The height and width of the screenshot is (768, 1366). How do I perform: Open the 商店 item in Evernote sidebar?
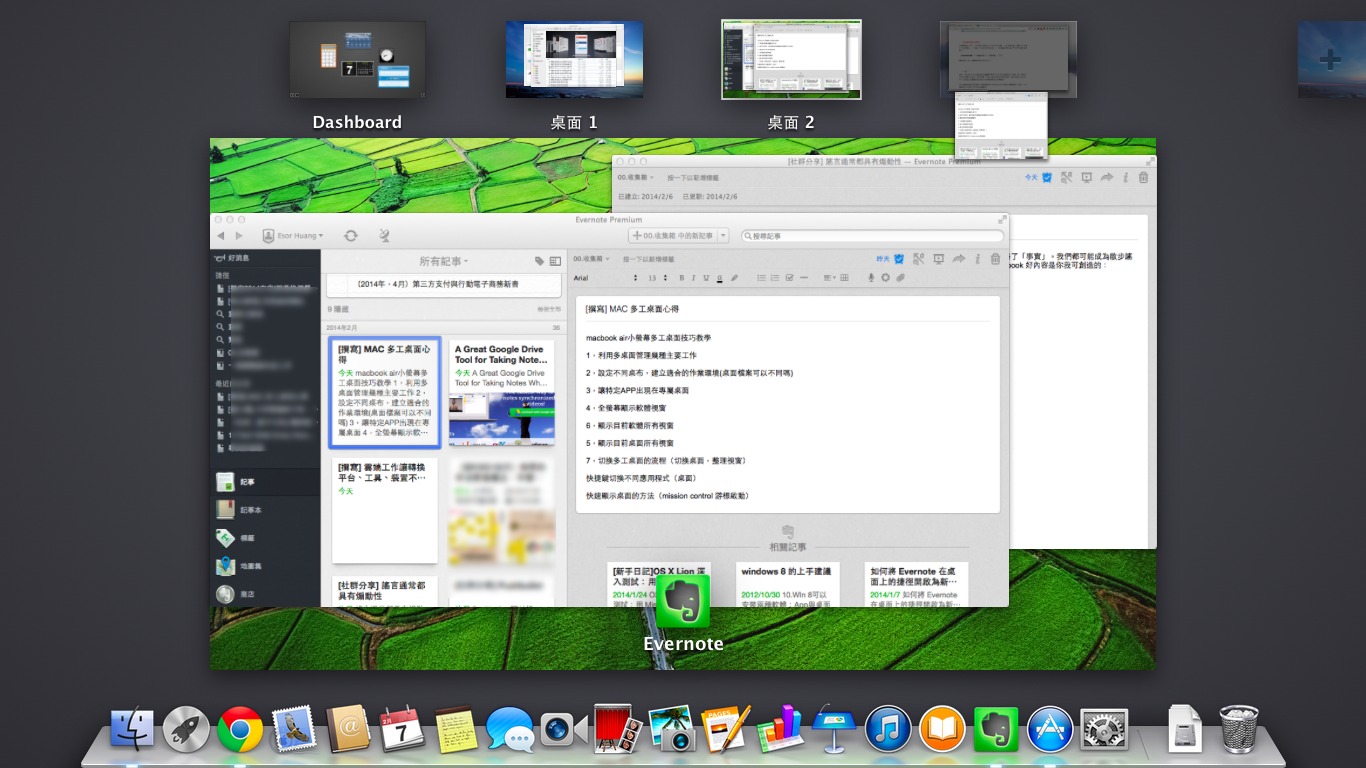coord(265,594)
